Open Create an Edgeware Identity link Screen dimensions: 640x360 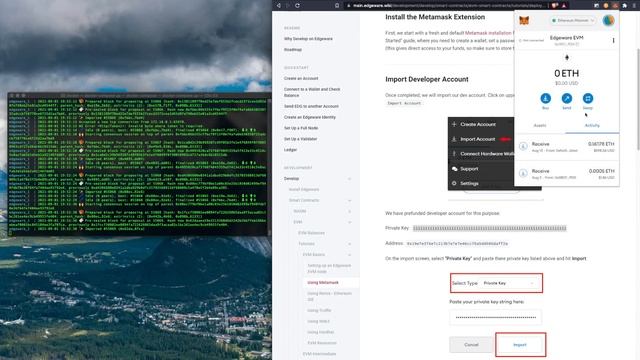click(x=309, y=117)
